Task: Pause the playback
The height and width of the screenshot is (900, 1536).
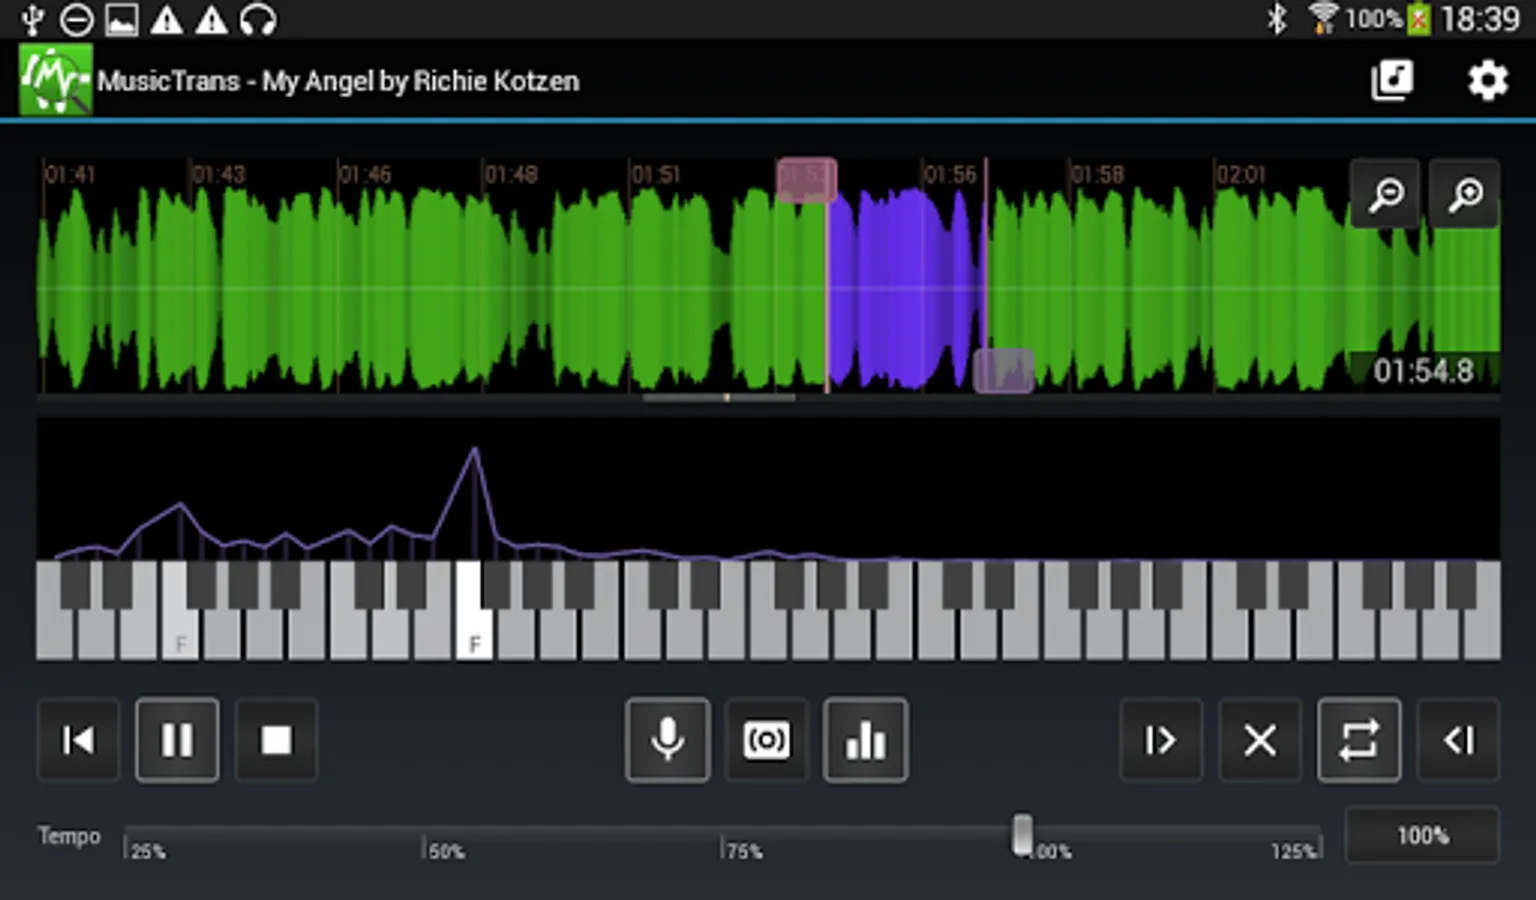Action: [x=177, y=740]
